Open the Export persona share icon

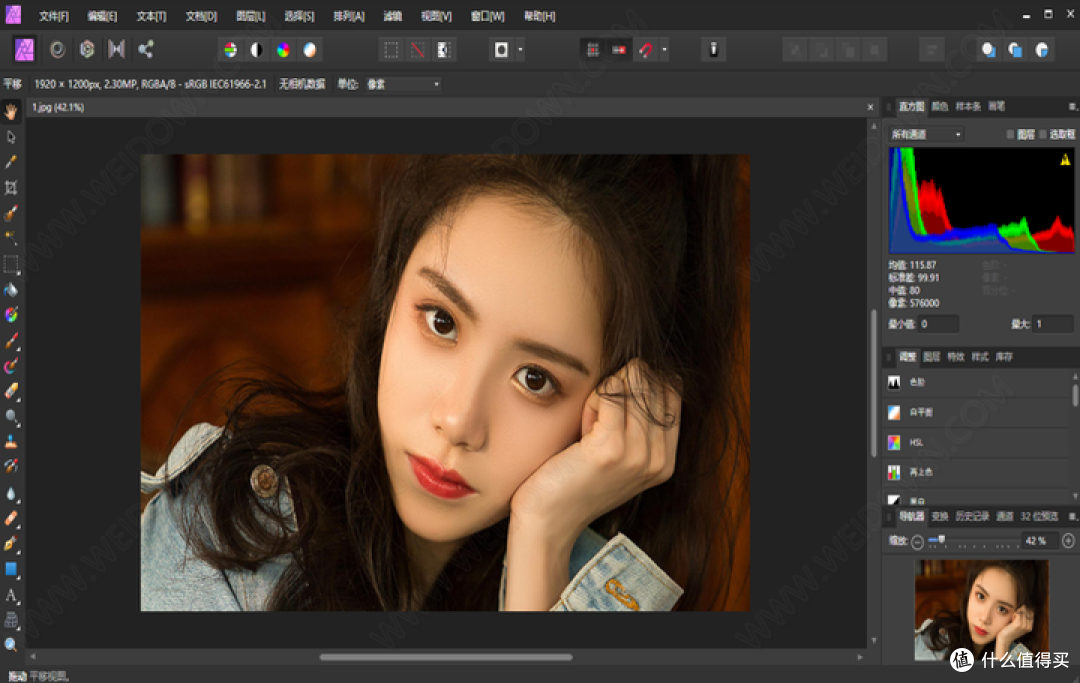click(x=145, y=50)
